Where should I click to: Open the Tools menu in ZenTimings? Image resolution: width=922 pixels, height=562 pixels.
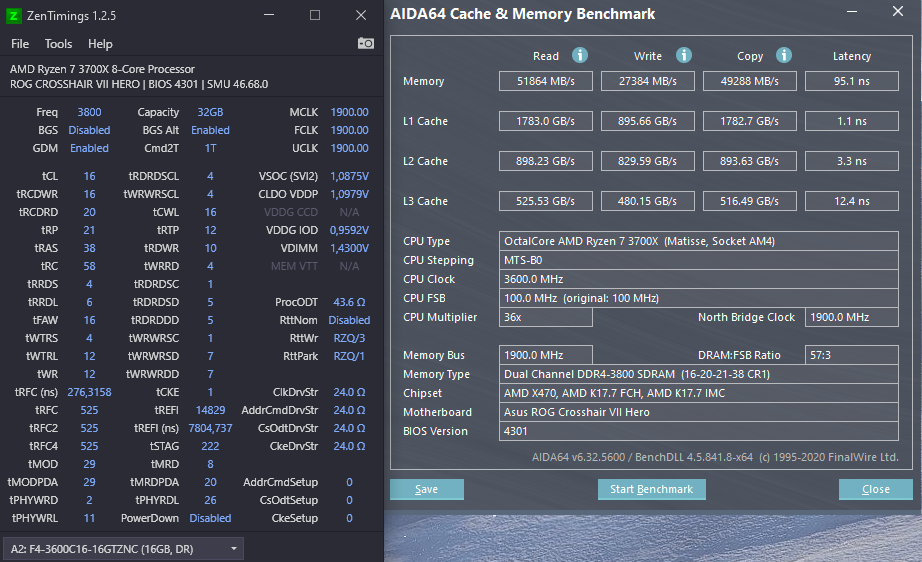pos(58,44)
